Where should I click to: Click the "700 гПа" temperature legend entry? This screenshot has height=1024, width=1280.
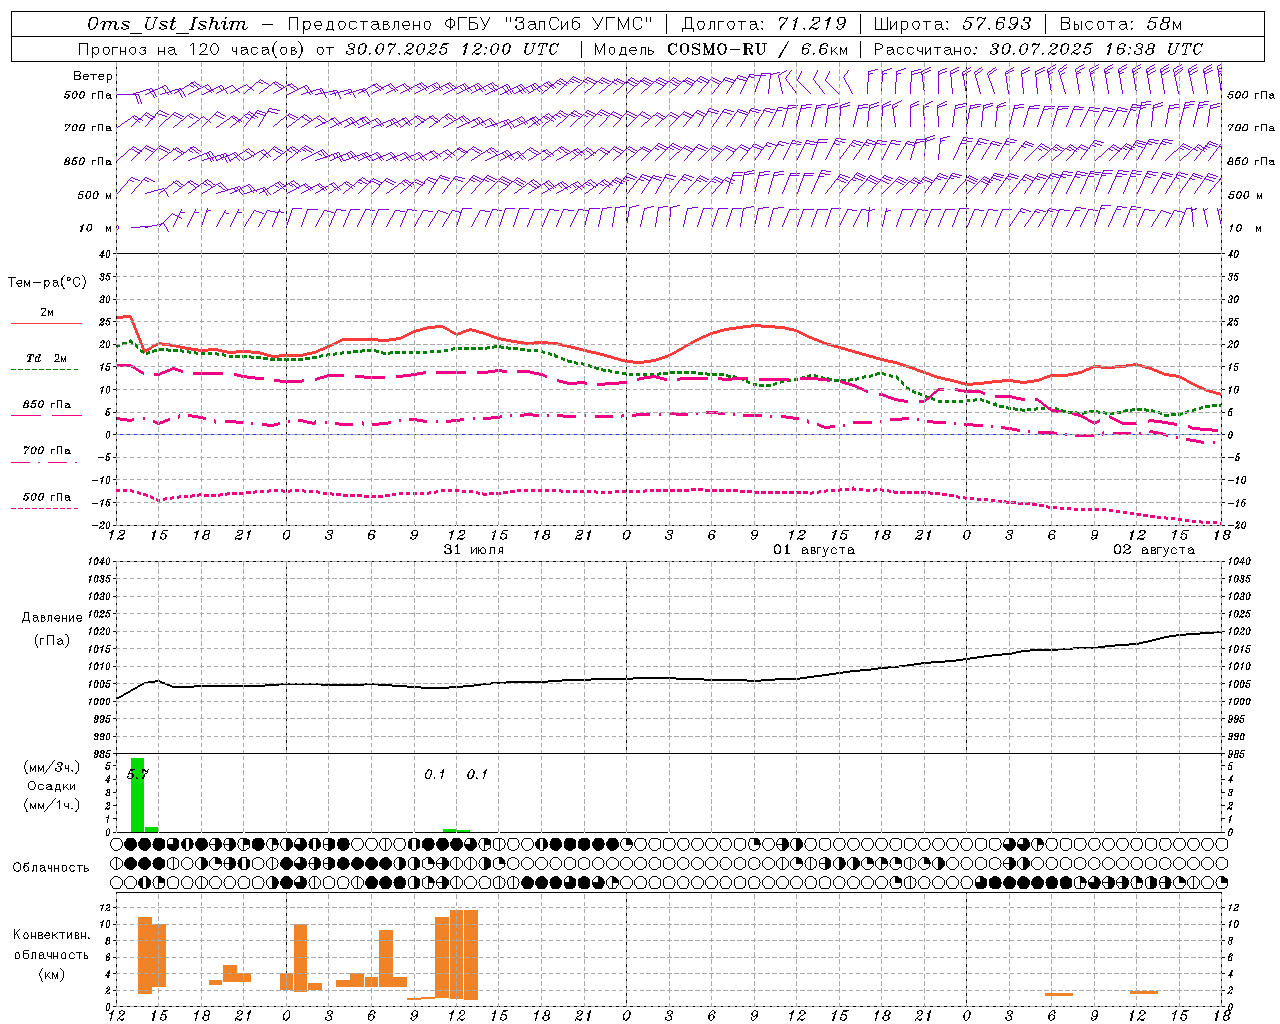[47, 451]
